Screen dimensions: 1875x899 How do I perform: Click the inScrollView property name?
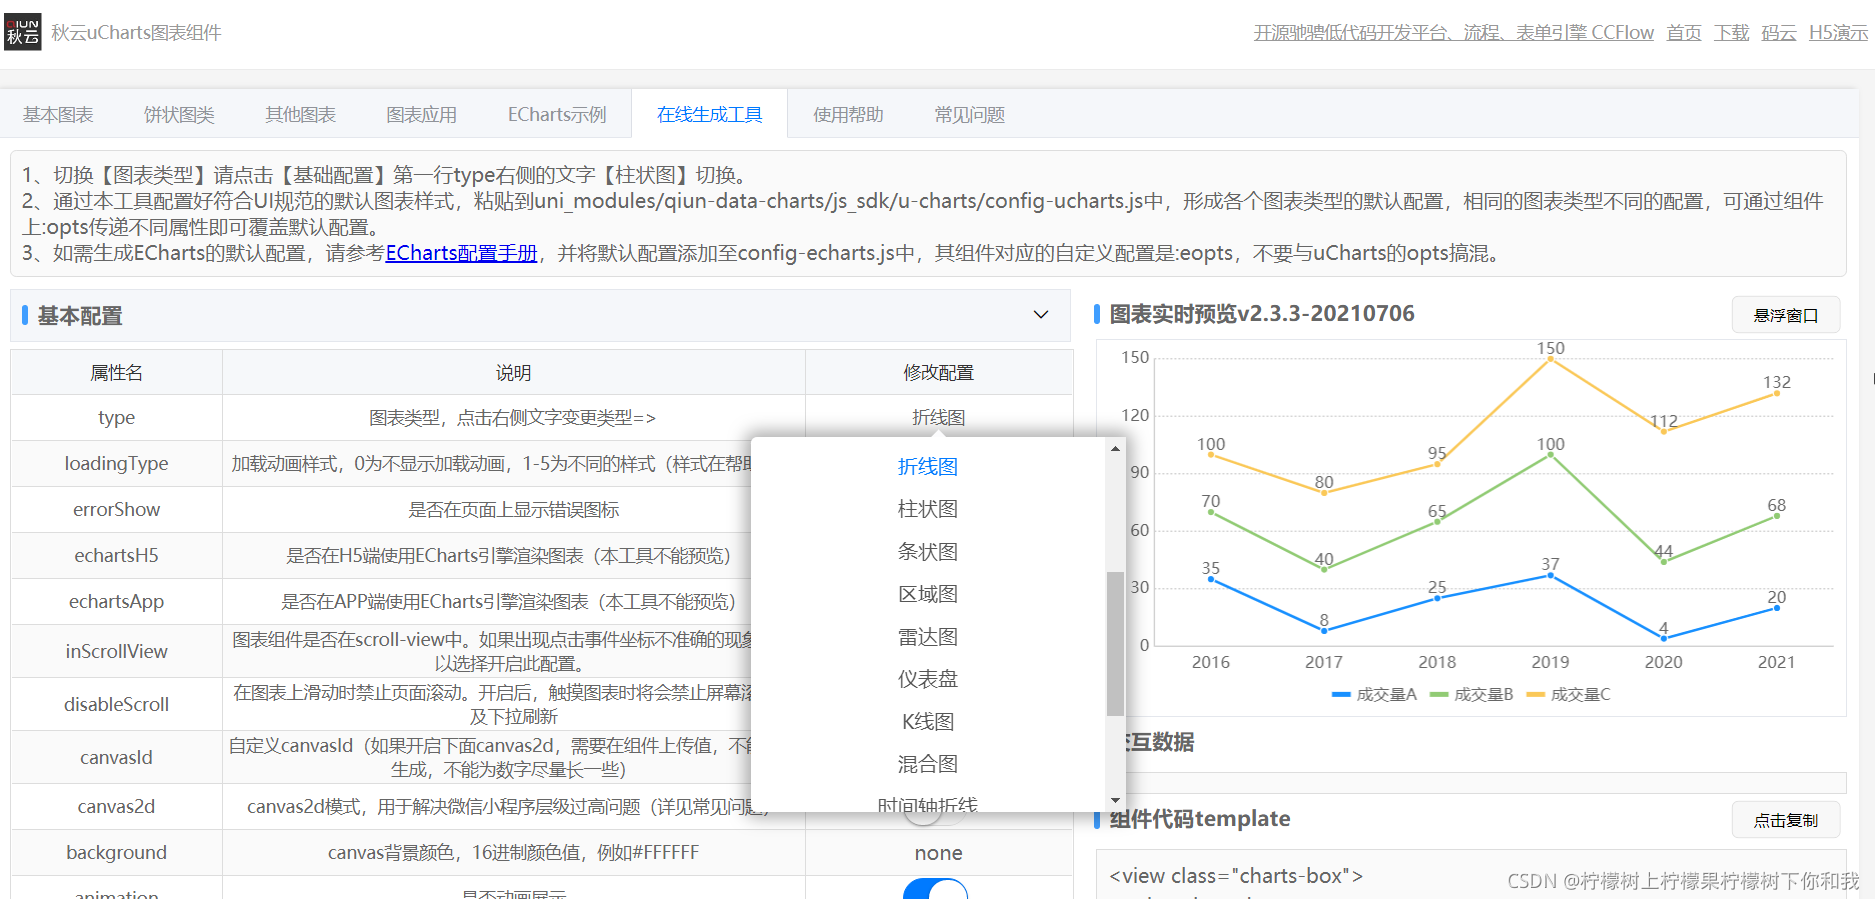(x=116, y=652)
